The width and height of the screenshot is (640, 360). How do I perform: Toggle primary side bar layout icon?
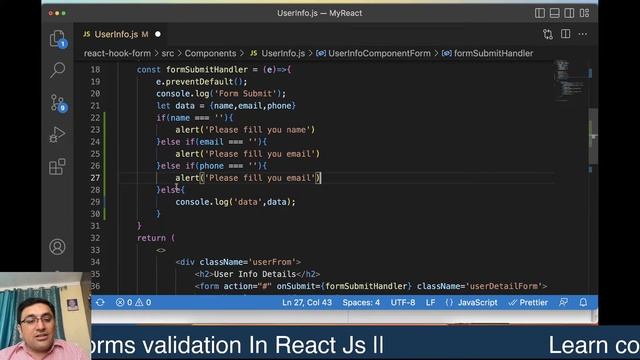click(x=540, y=13)
